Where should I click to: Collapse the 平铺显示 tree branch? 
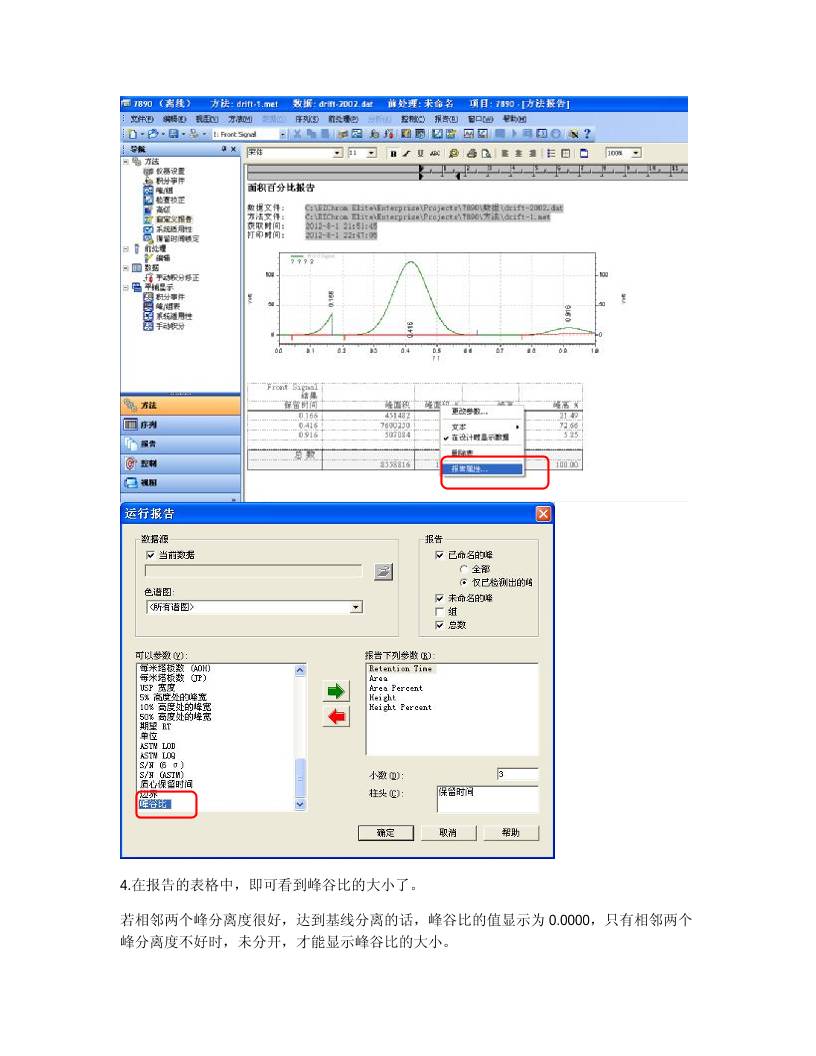(128, 288)
